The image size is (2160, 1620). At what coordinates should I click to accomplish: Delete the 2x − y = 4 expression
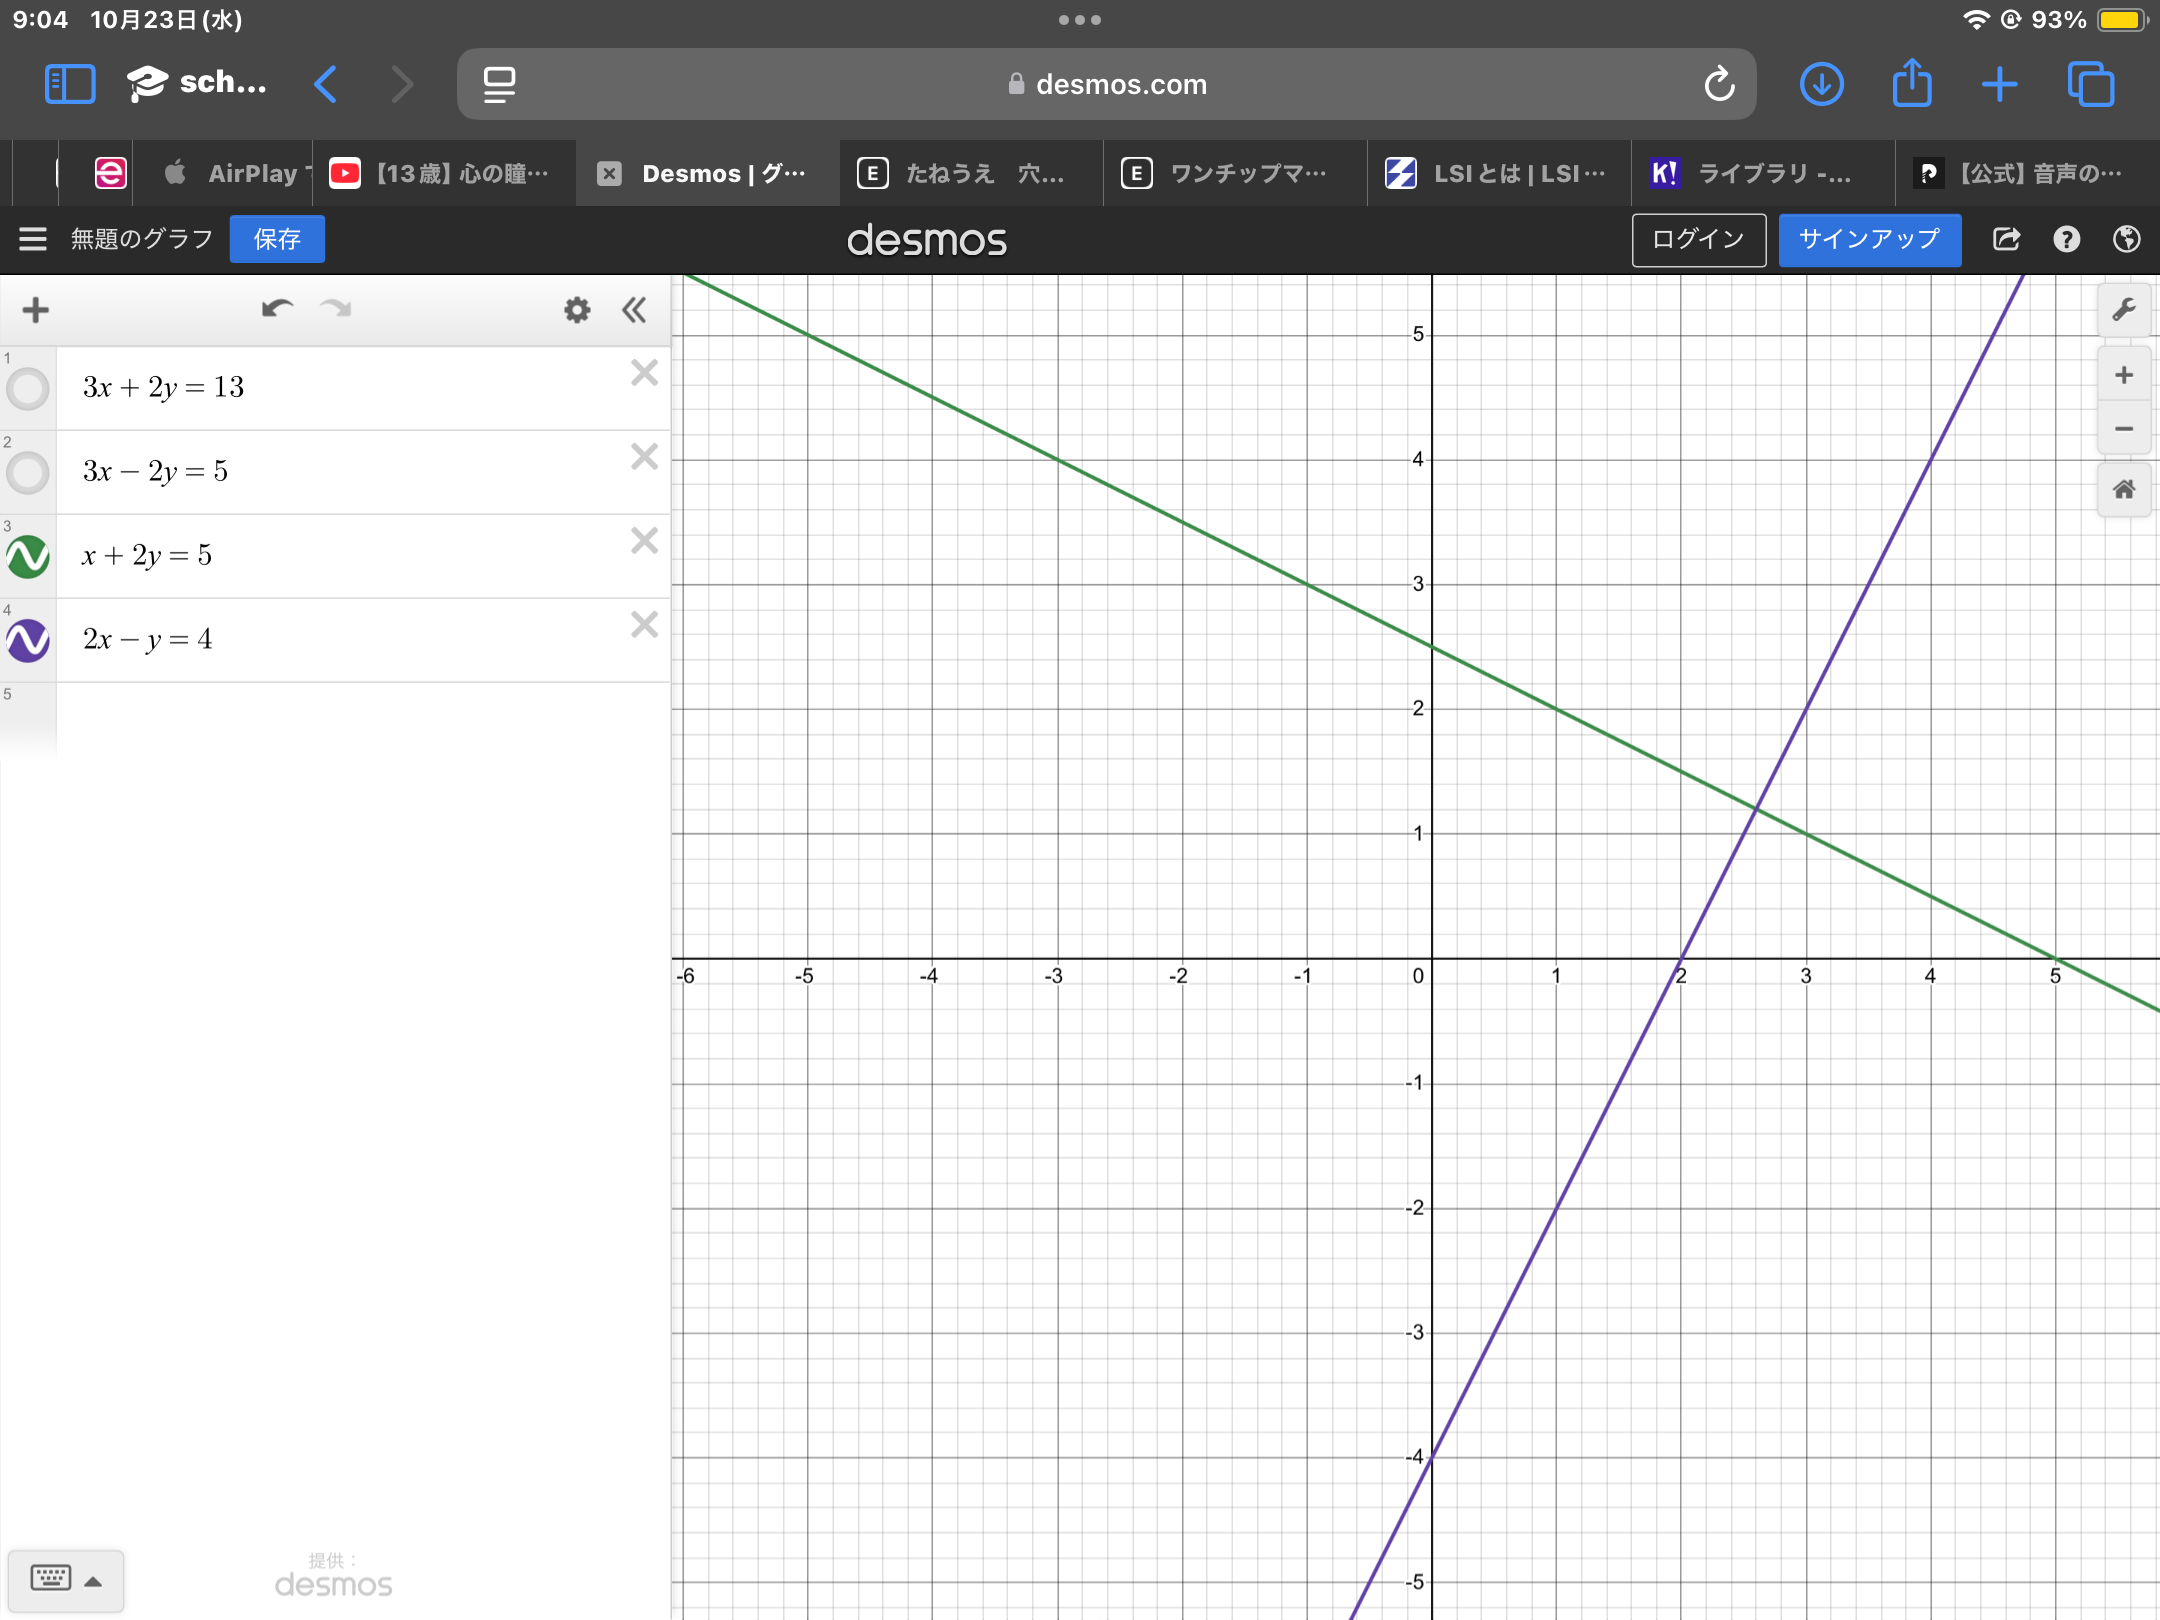(x=645, y=625)
